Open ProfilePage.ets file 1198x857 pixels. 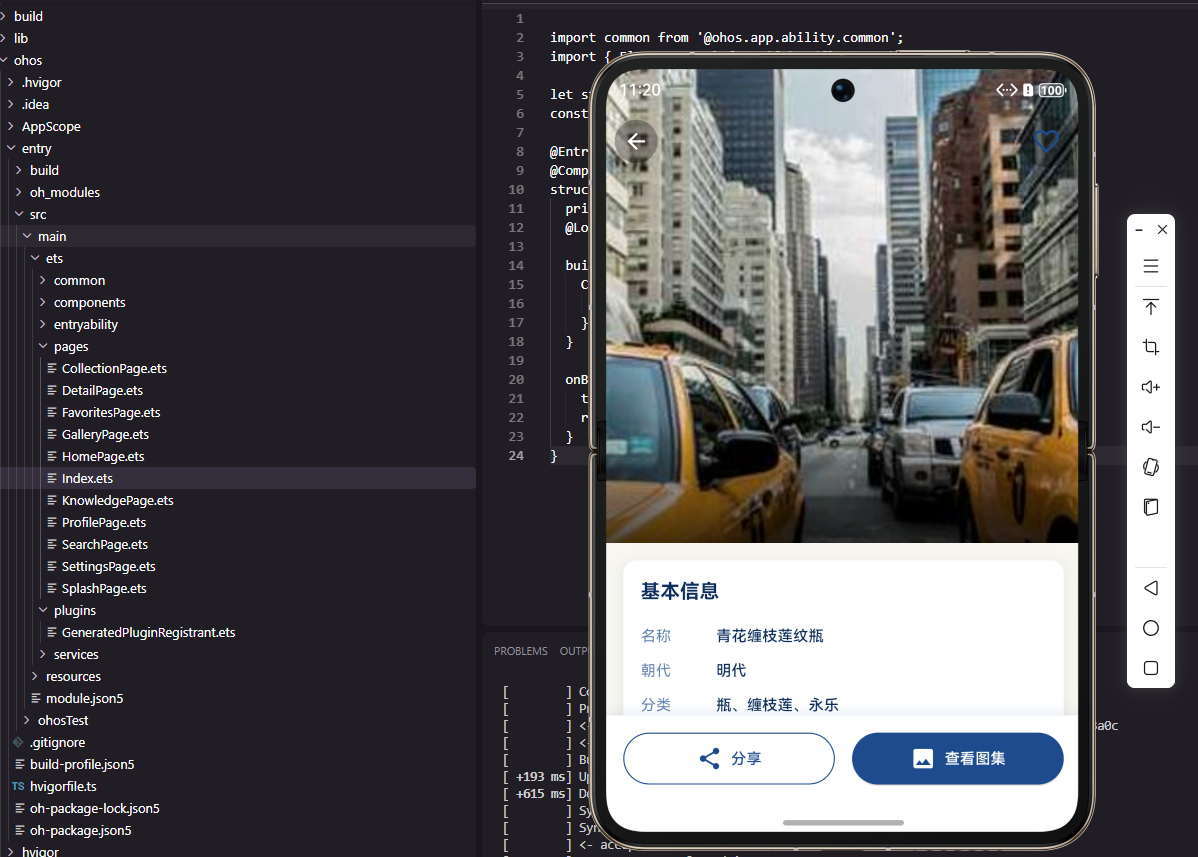point(103,523)
